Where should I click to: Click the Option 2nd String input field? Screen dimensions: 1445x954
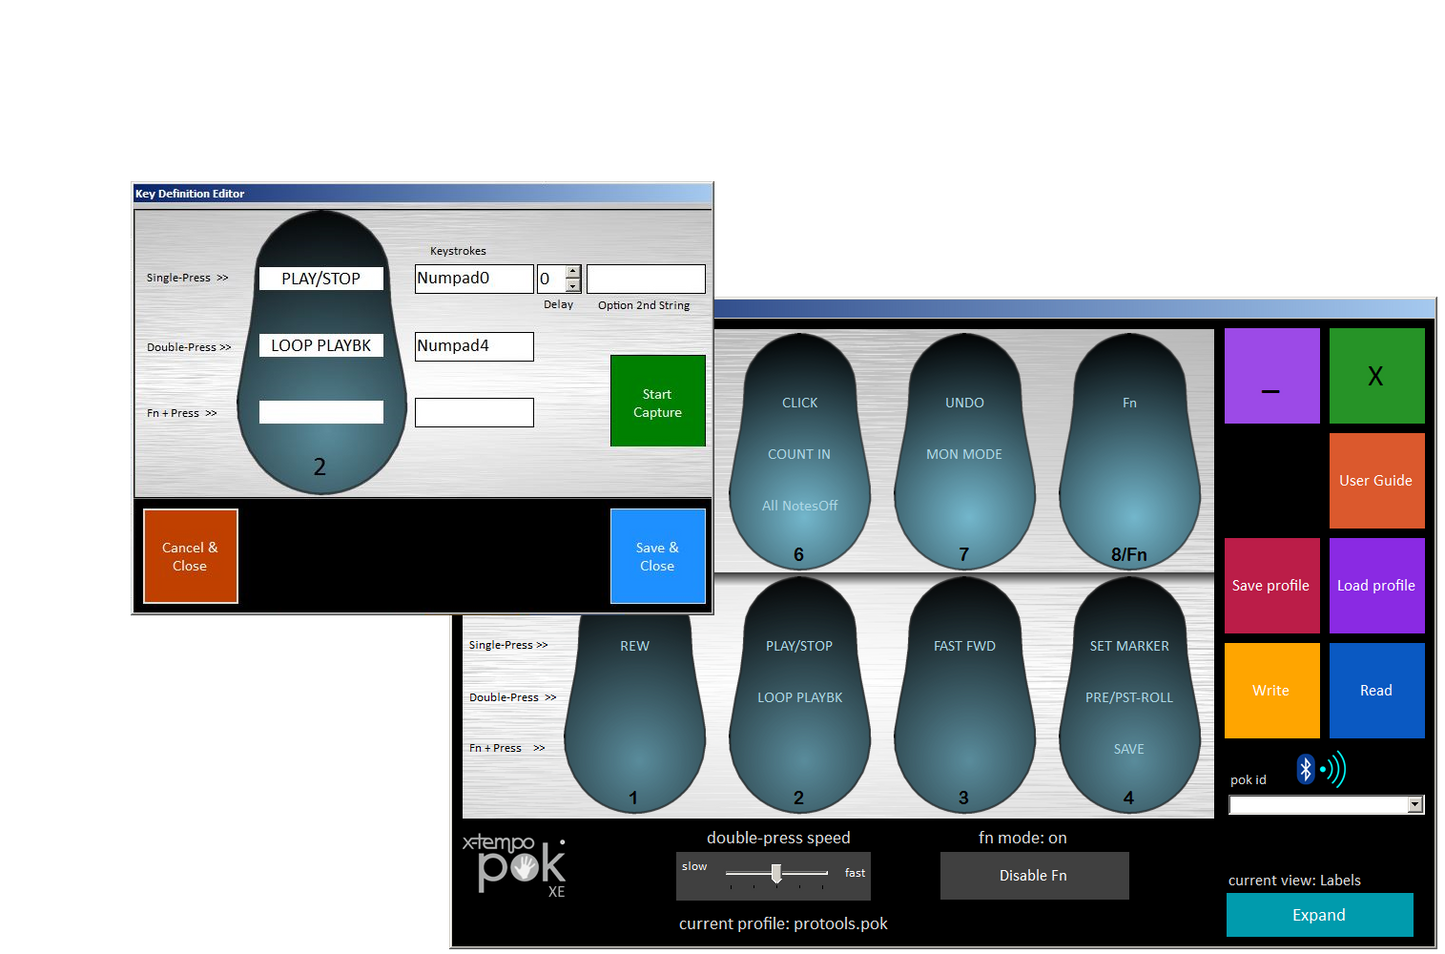pyautogui.click(x=645, y=279)
